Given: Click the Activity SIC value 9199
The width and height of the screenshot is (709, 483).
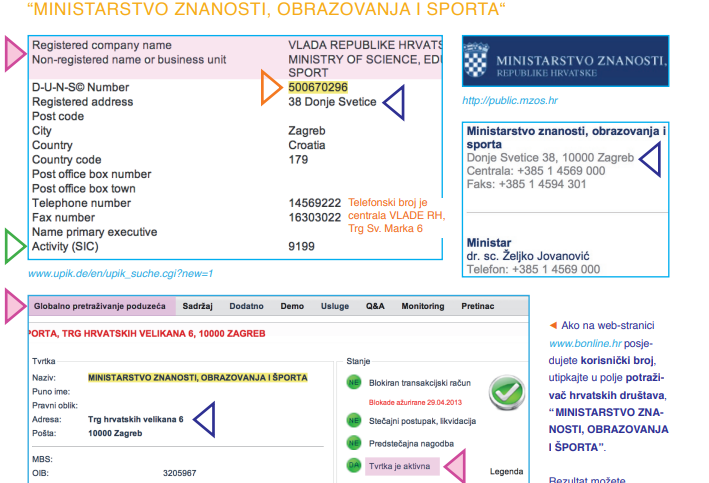Looking at the screenshot, I should tap(302, 246).
